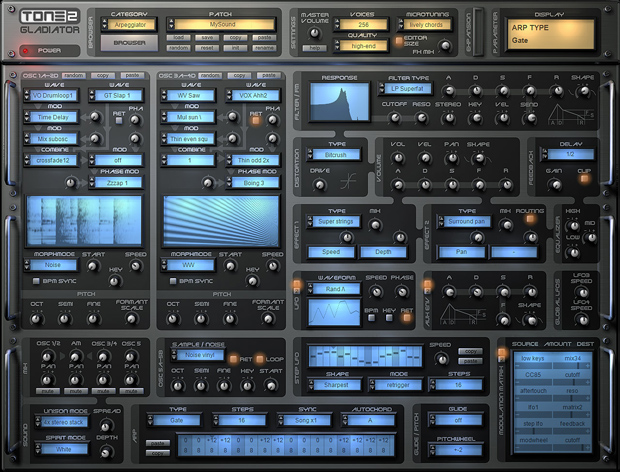Enable BPM Sync for OSC 1
The height and width of the screenshot is (472, 620).
coord(33,282)
